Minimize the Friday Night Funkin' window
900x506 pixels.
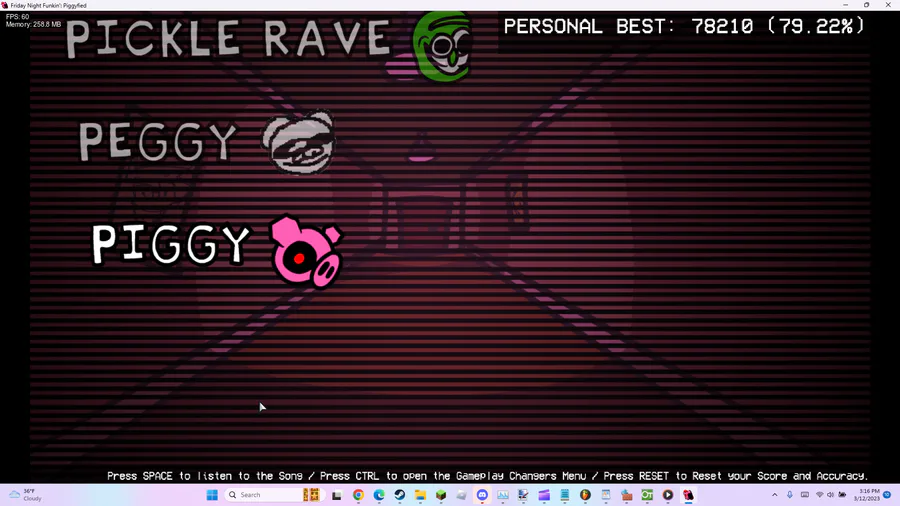pos(845,5)
